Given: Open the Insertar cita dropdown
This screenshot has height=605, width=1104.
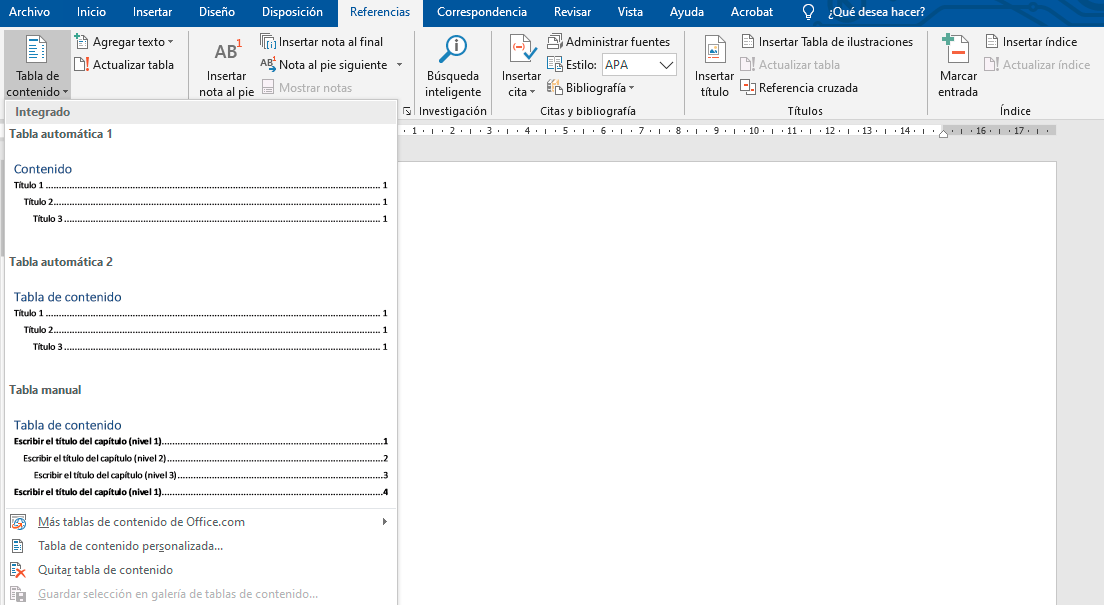Looking at the screenshot, I should [x=521, y=92].
